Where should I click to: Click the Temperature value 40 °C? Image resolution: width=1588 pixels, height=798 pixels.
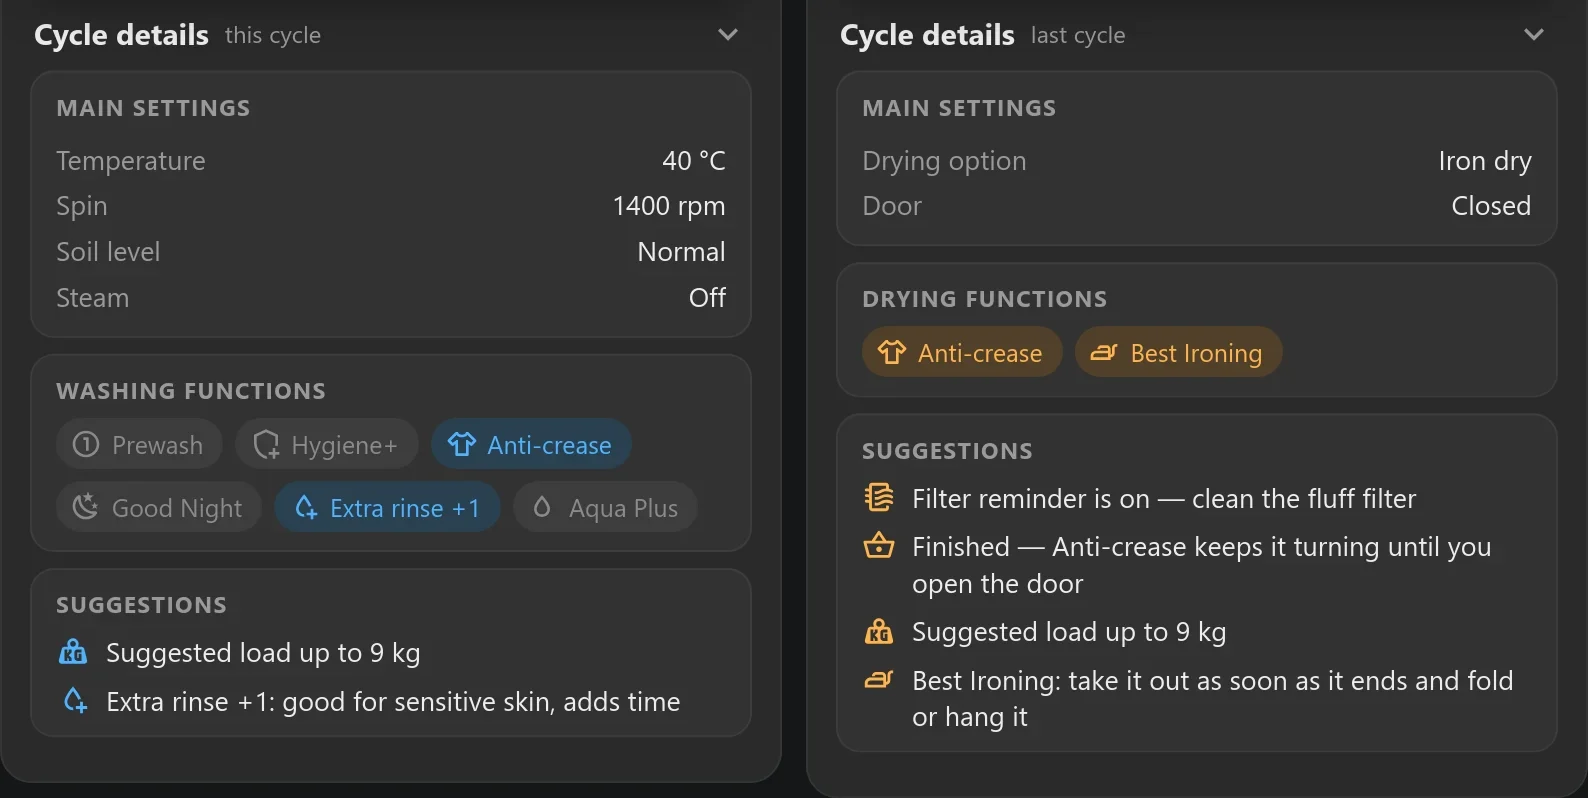[694, 161]
